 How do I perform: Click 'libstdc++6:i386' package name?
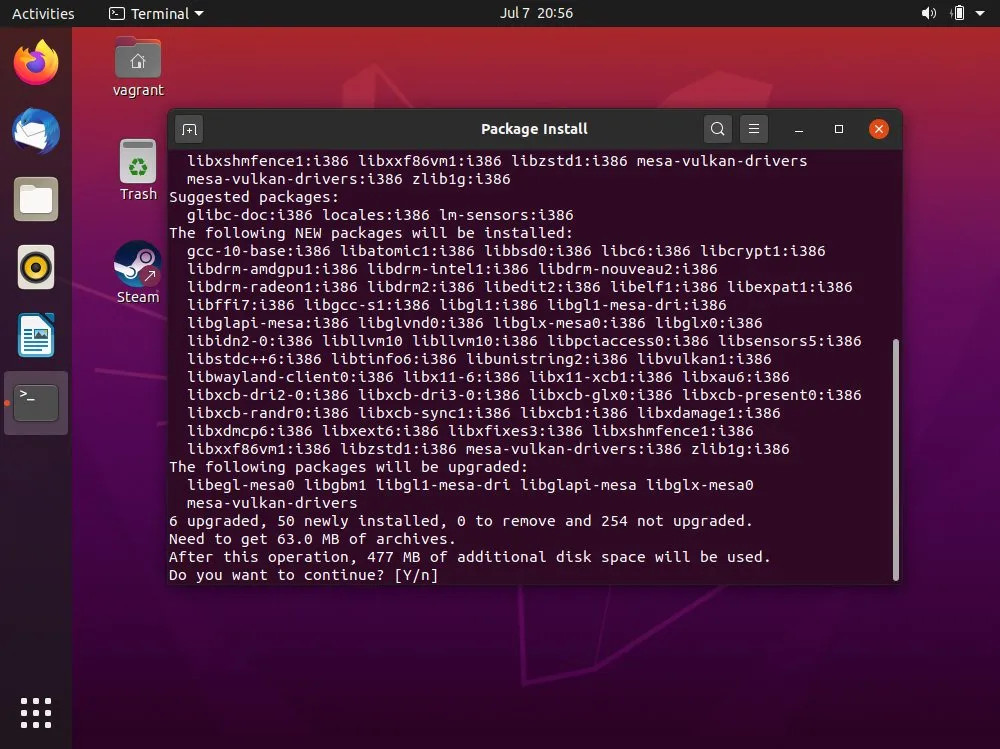pyautogui.click(x=254, y=359)
